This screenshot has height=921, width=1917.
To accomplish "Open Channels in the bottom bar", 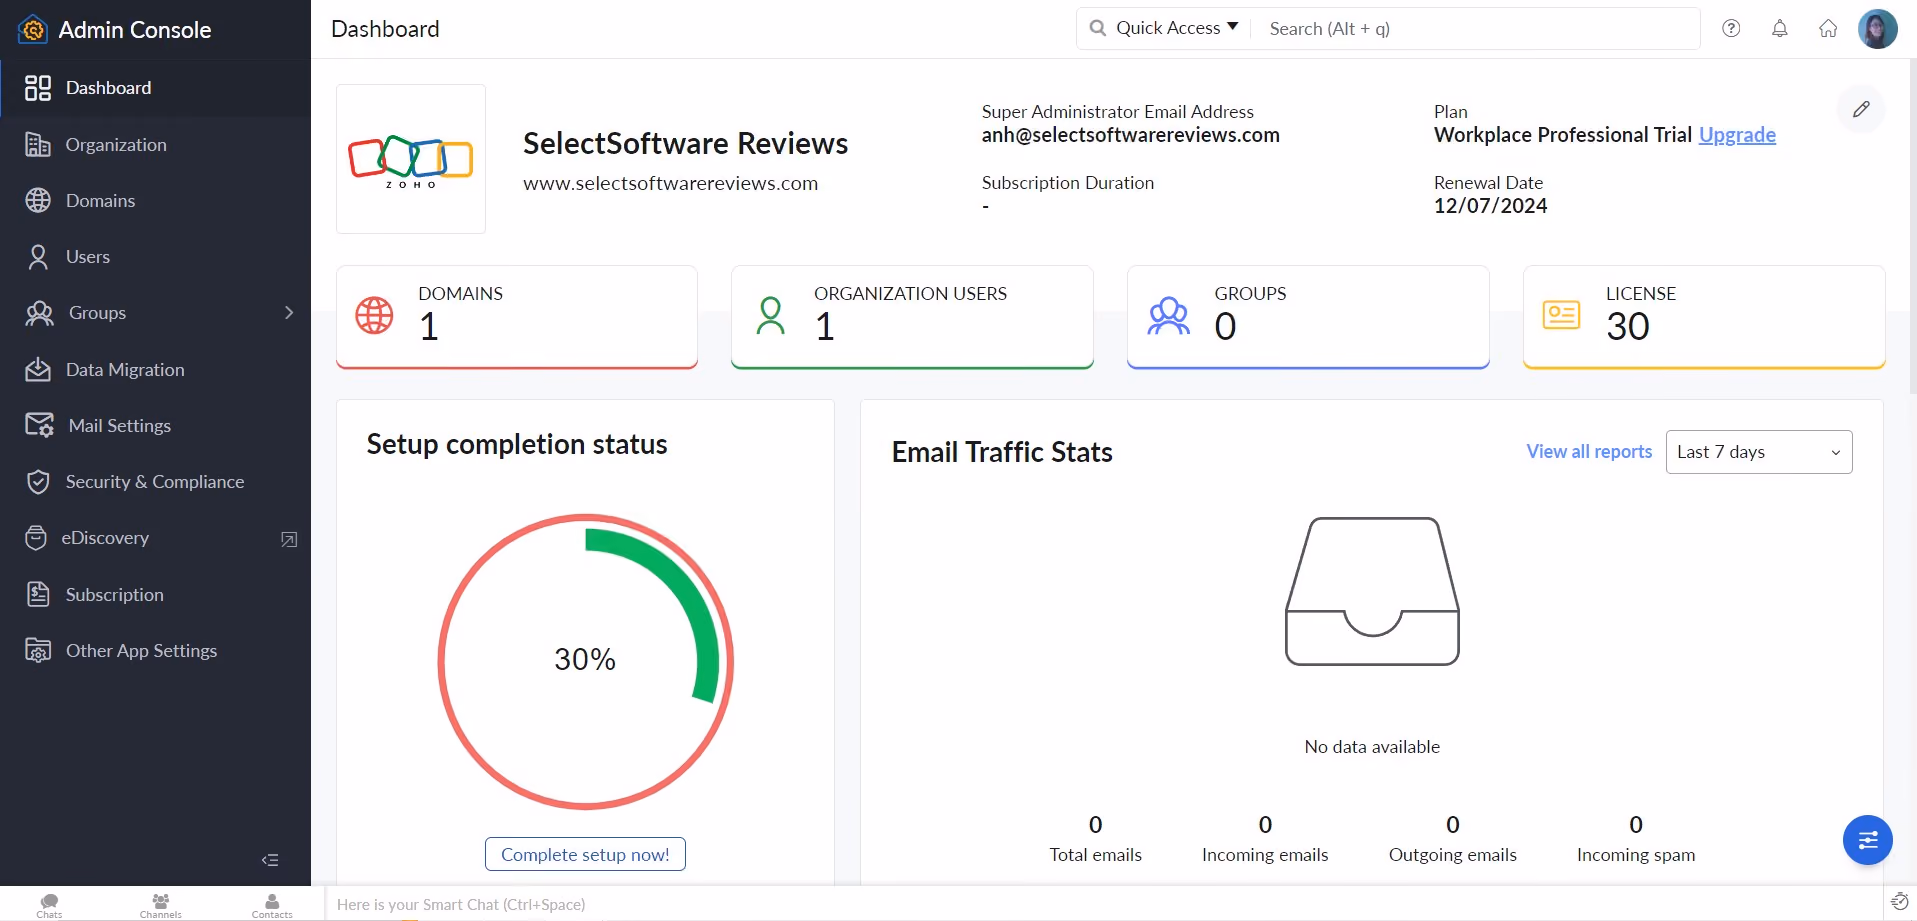I will point(161,905).
